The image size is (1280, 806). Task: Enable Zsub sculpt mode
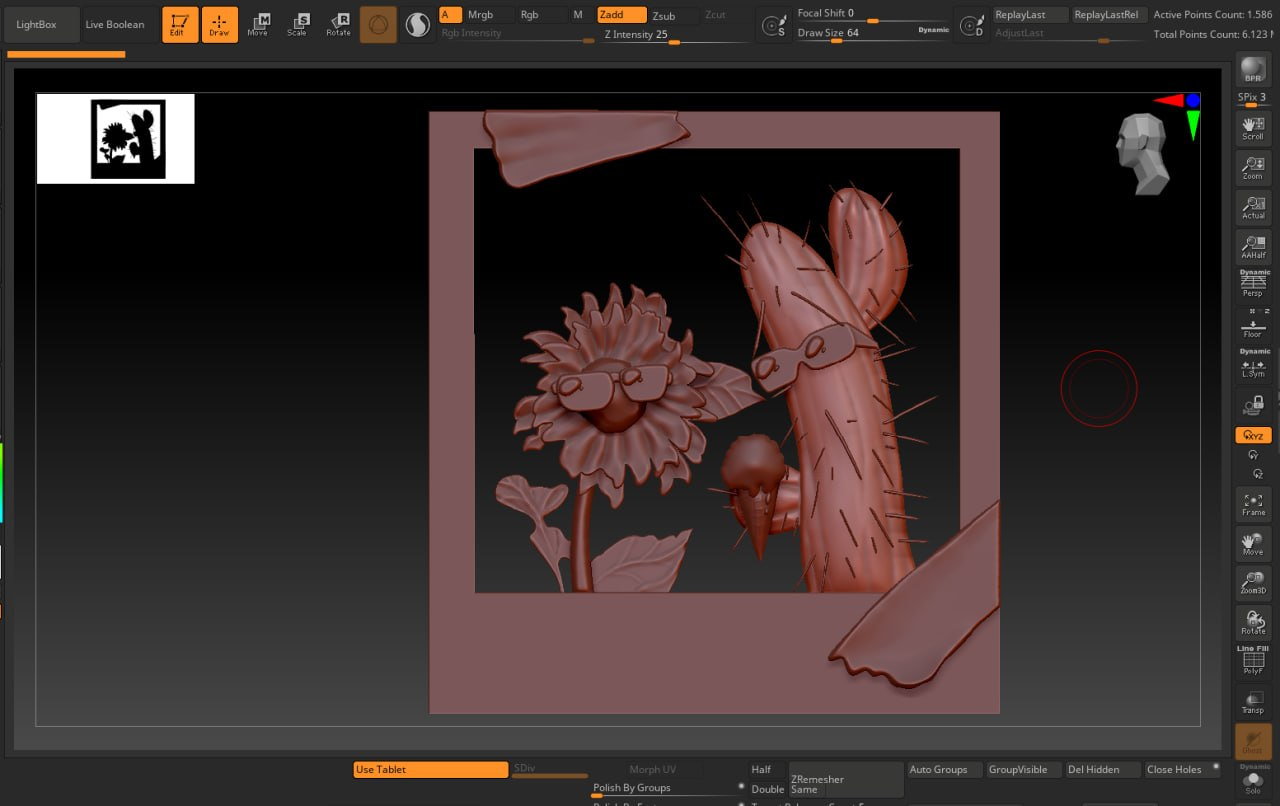674,15
